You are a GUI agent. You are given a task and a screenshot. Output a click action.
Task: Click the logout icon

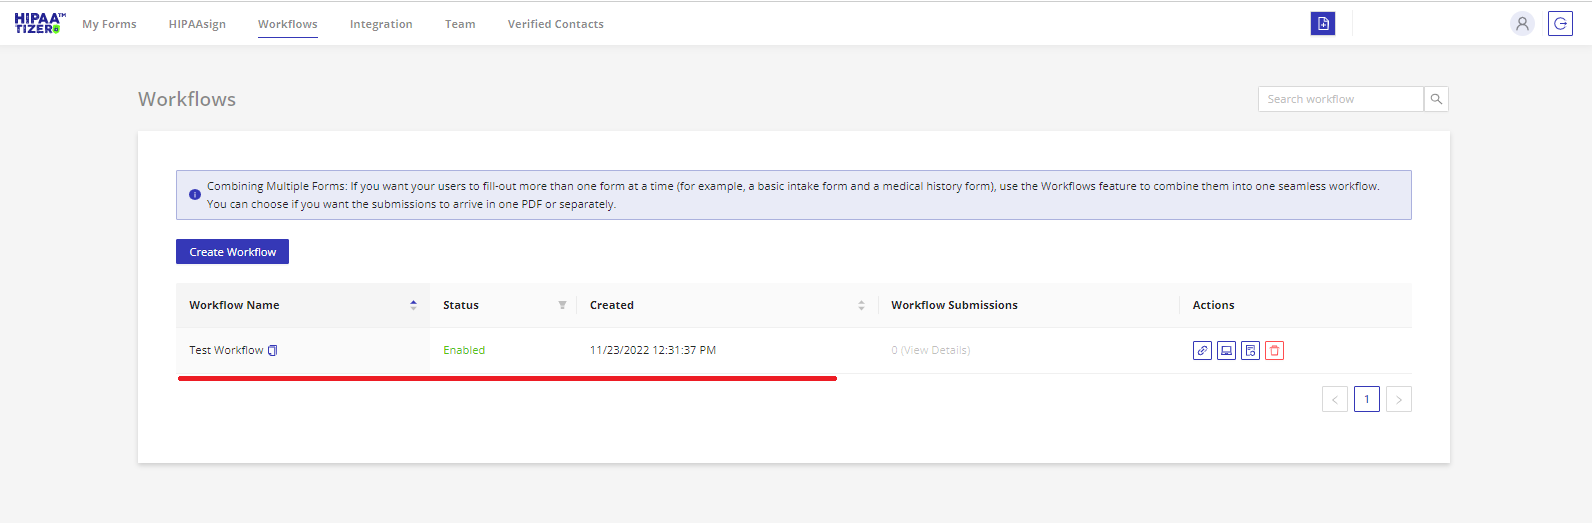(1560, 23)
